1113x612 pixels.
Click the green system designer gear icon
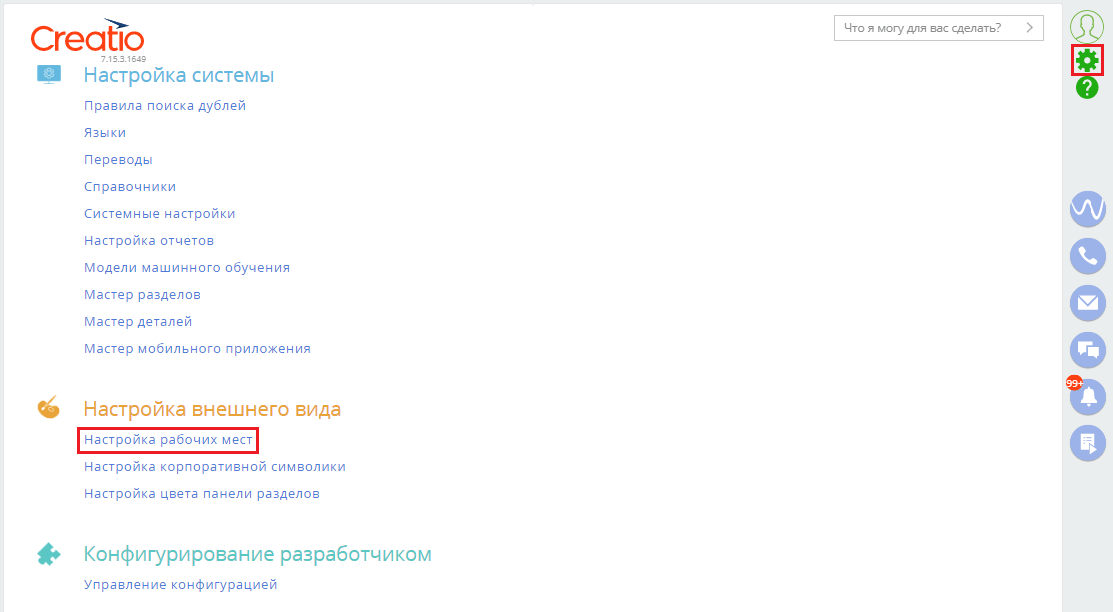tap(1087, 60)
